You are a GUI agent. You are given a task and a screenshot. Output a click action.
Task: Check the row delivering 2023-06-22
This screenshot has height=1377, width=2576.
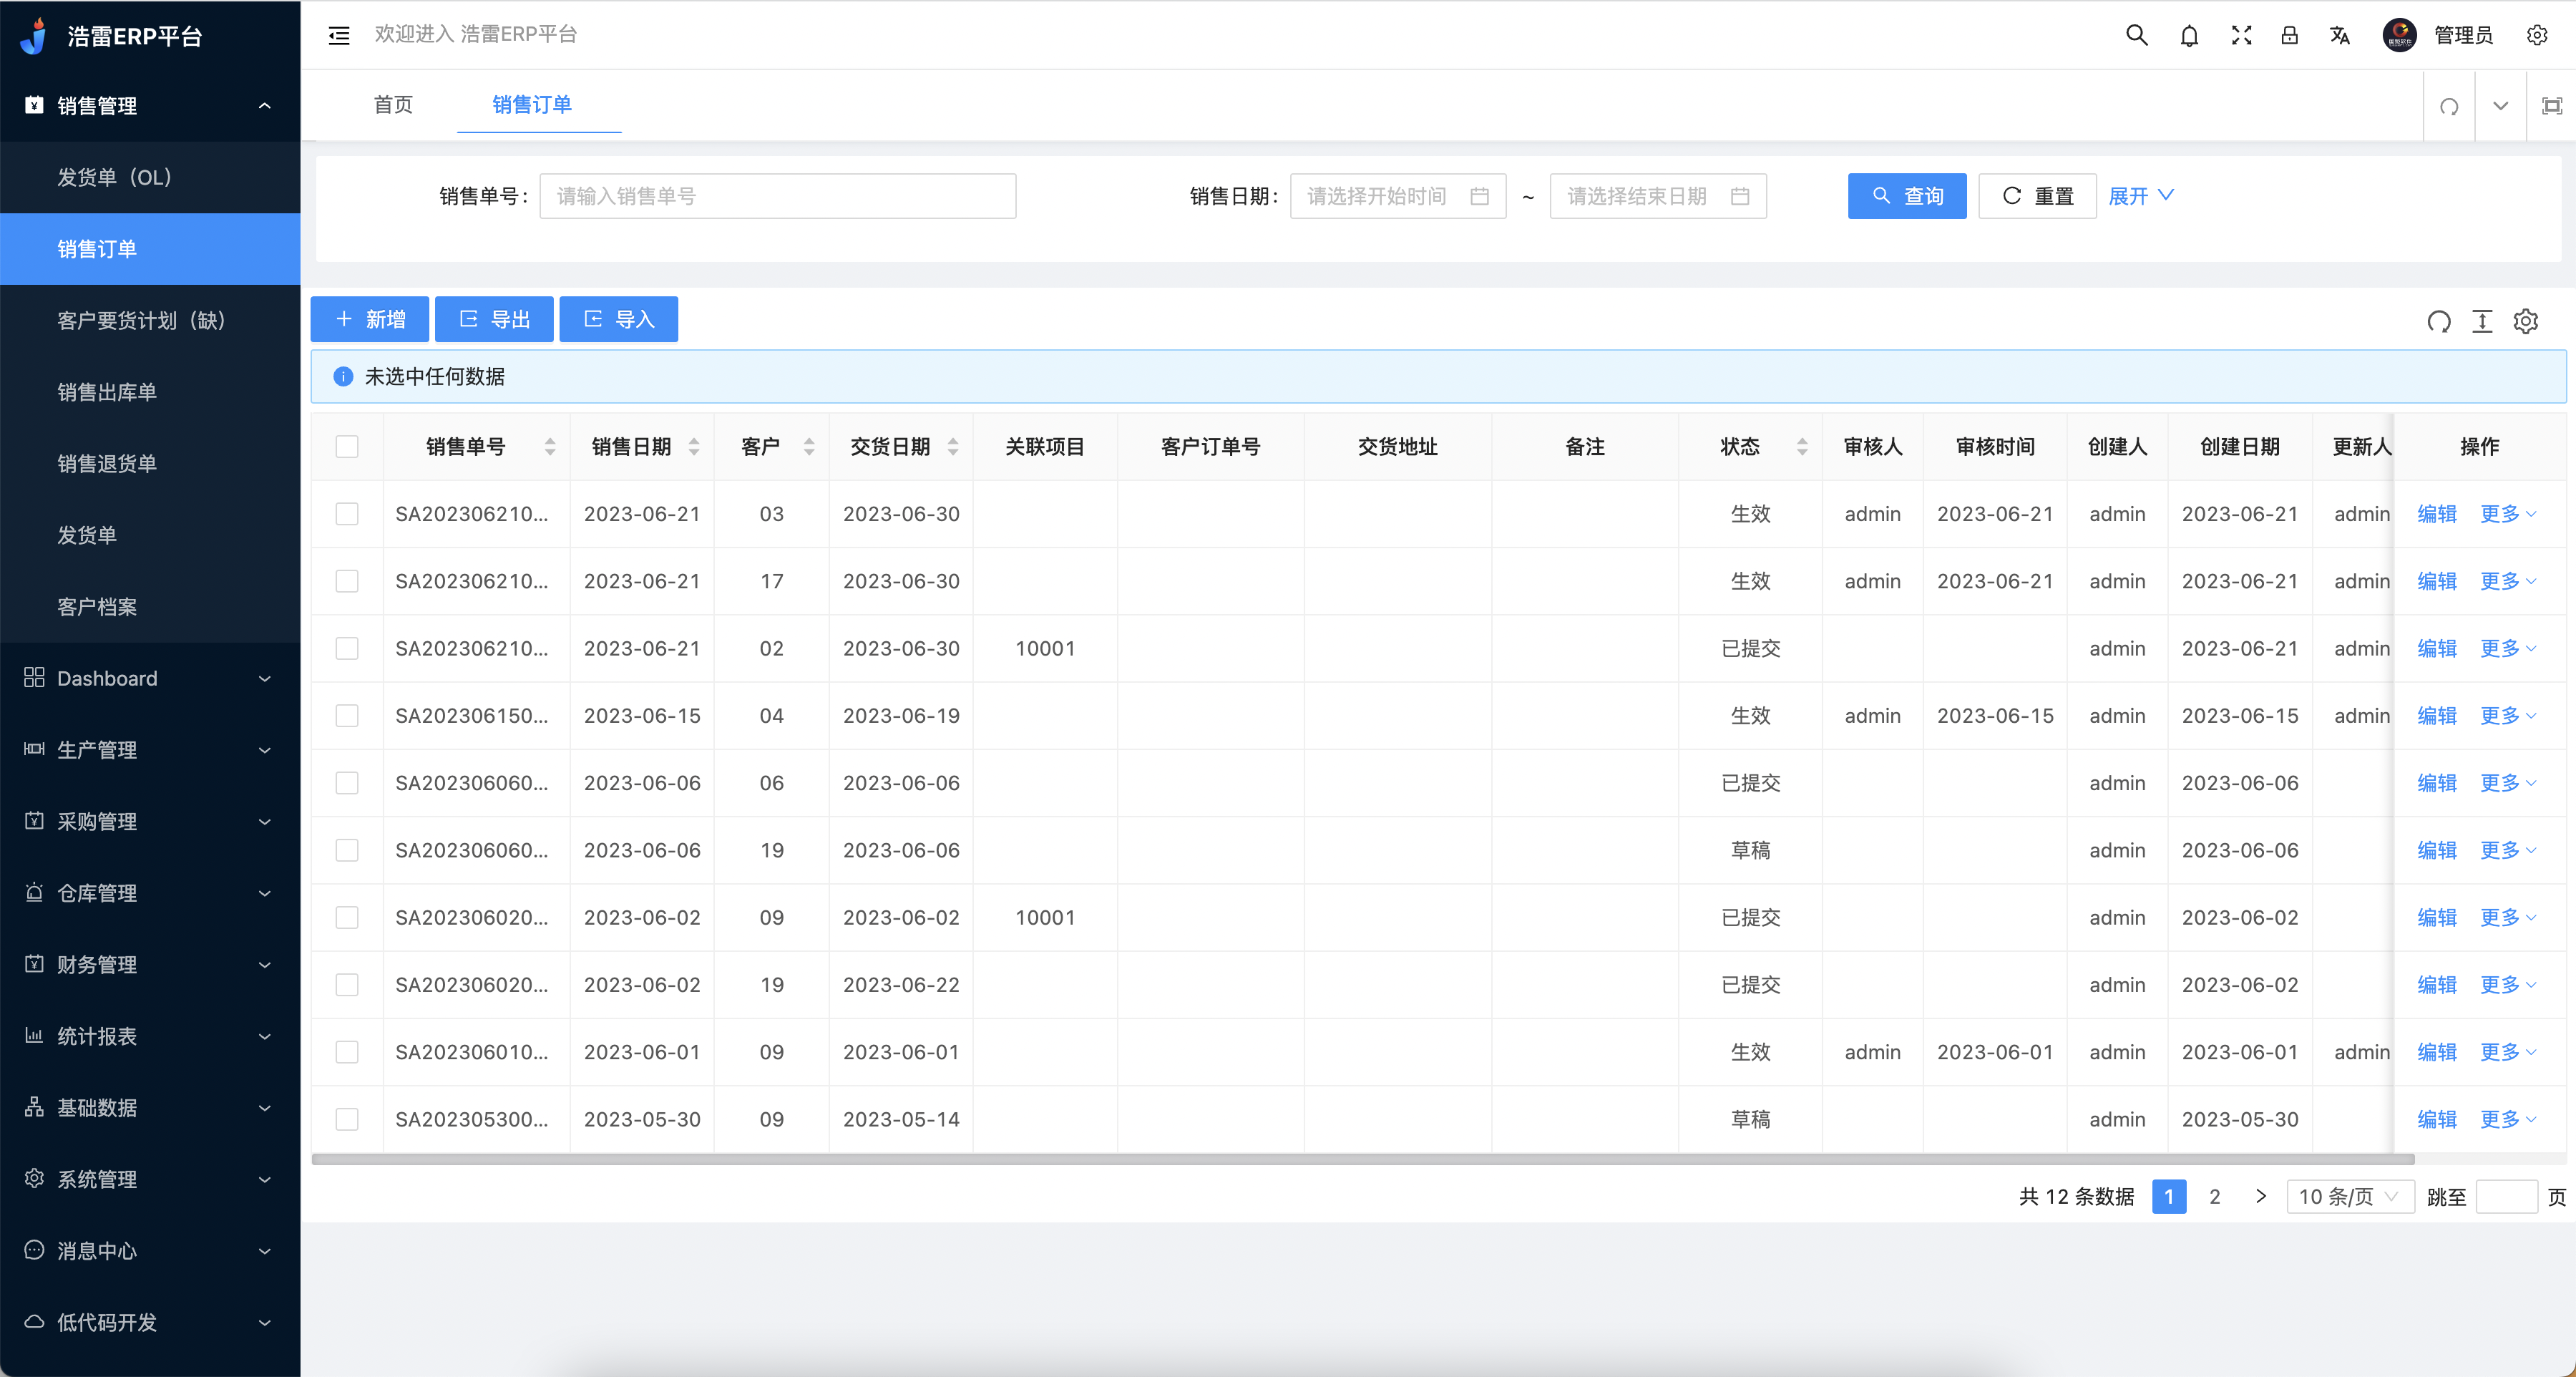click(347, 985)
